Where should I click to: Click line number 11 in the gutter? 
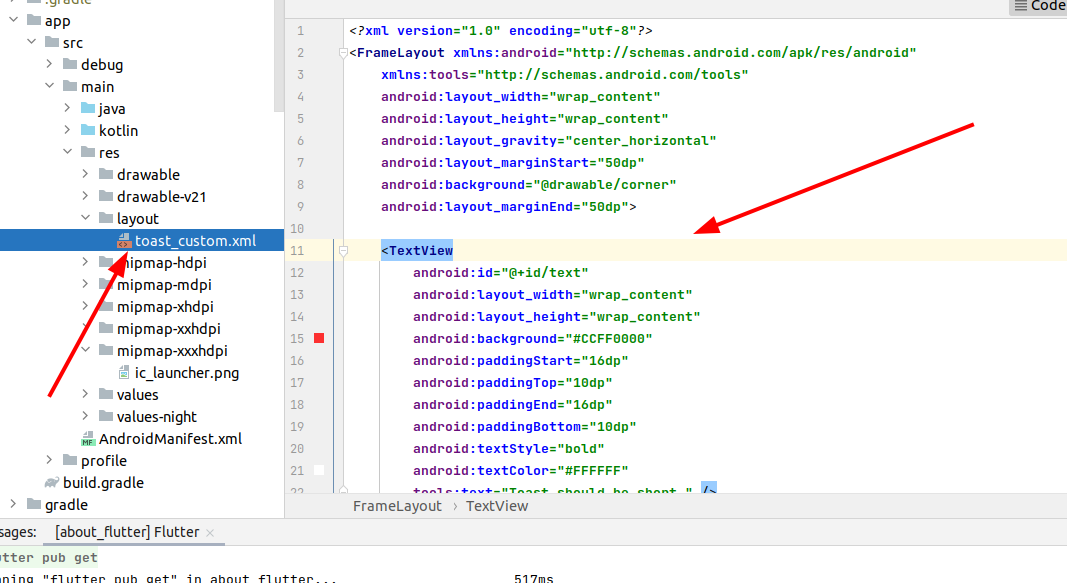click(x=297, y=250)
